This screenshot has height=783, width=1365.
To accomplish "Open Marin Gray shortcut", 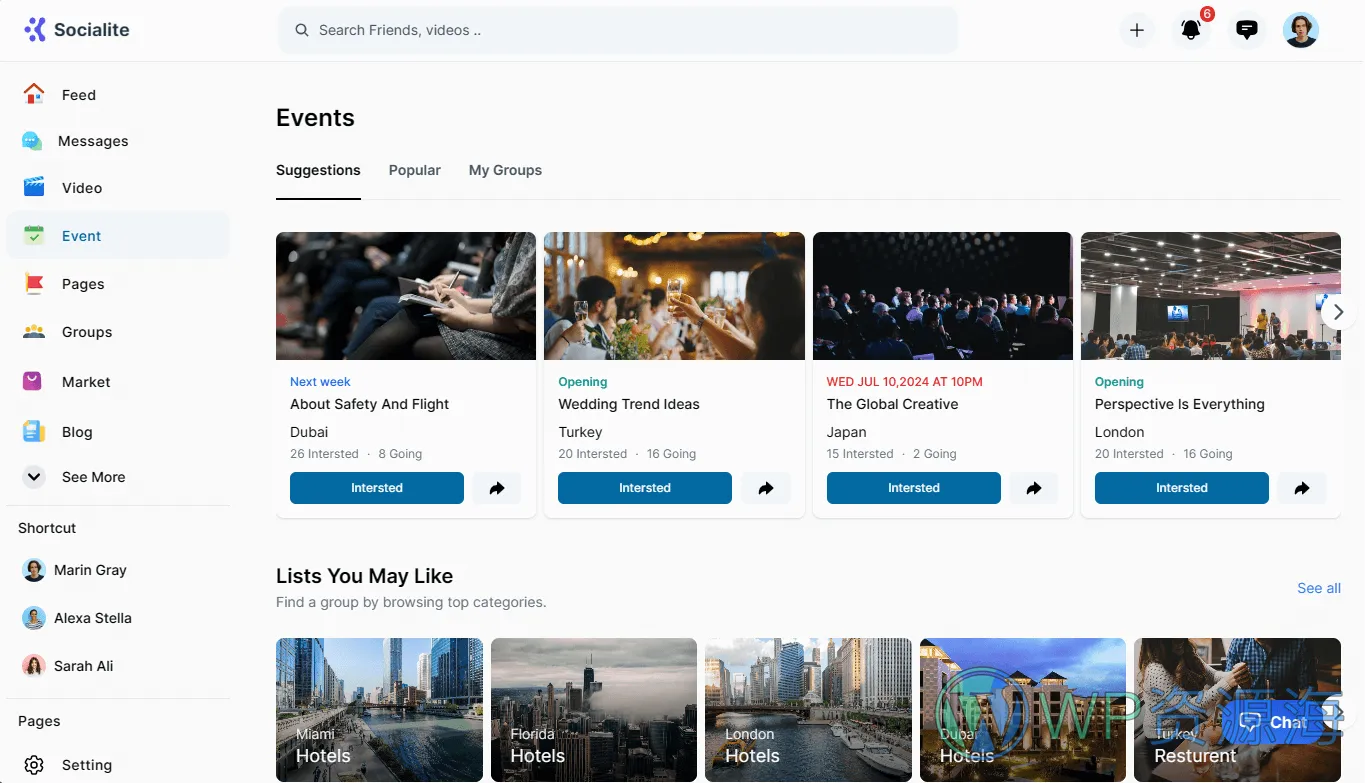I will click(x=90, y=570).
